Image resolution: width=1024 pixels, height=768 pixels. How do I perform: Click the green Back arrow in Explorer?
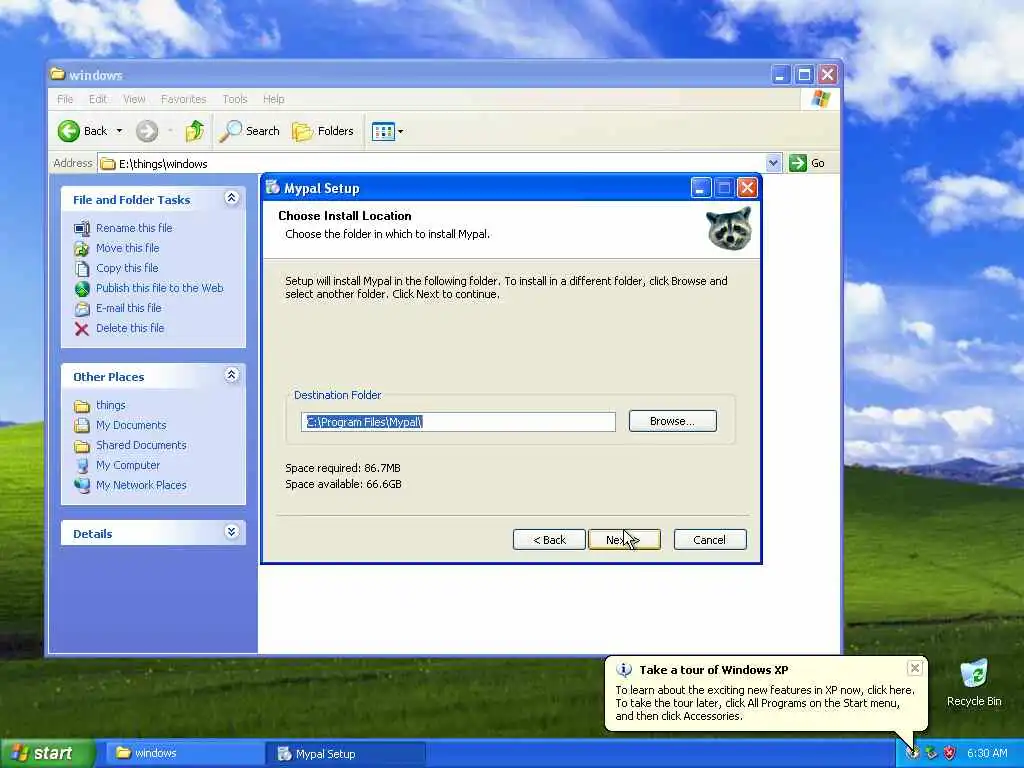pyautogui.click(x=69, y=131)
